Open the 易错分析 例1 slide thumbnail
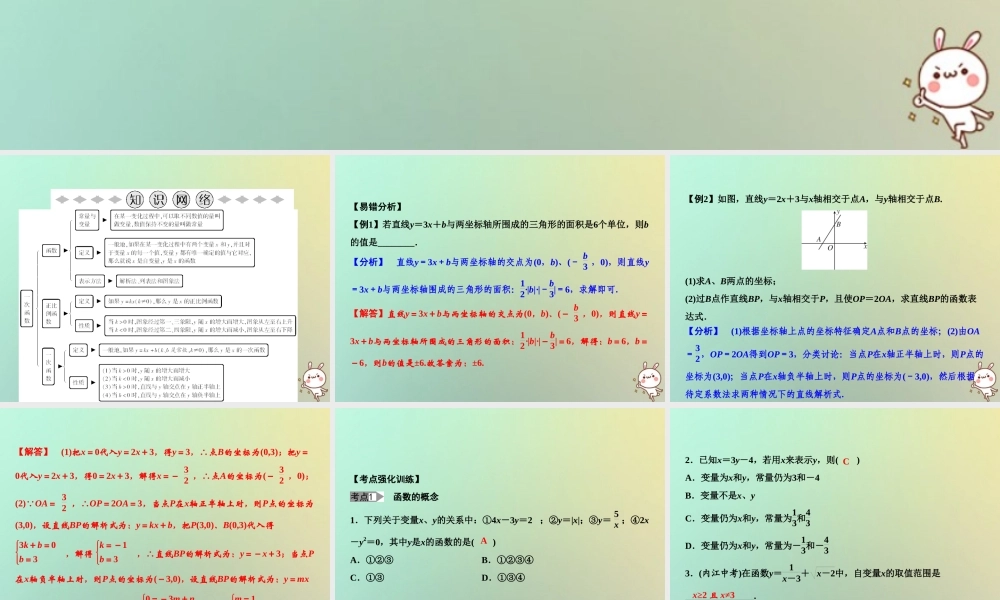This screenshot has height=600, width=1000. click(500, 279)
